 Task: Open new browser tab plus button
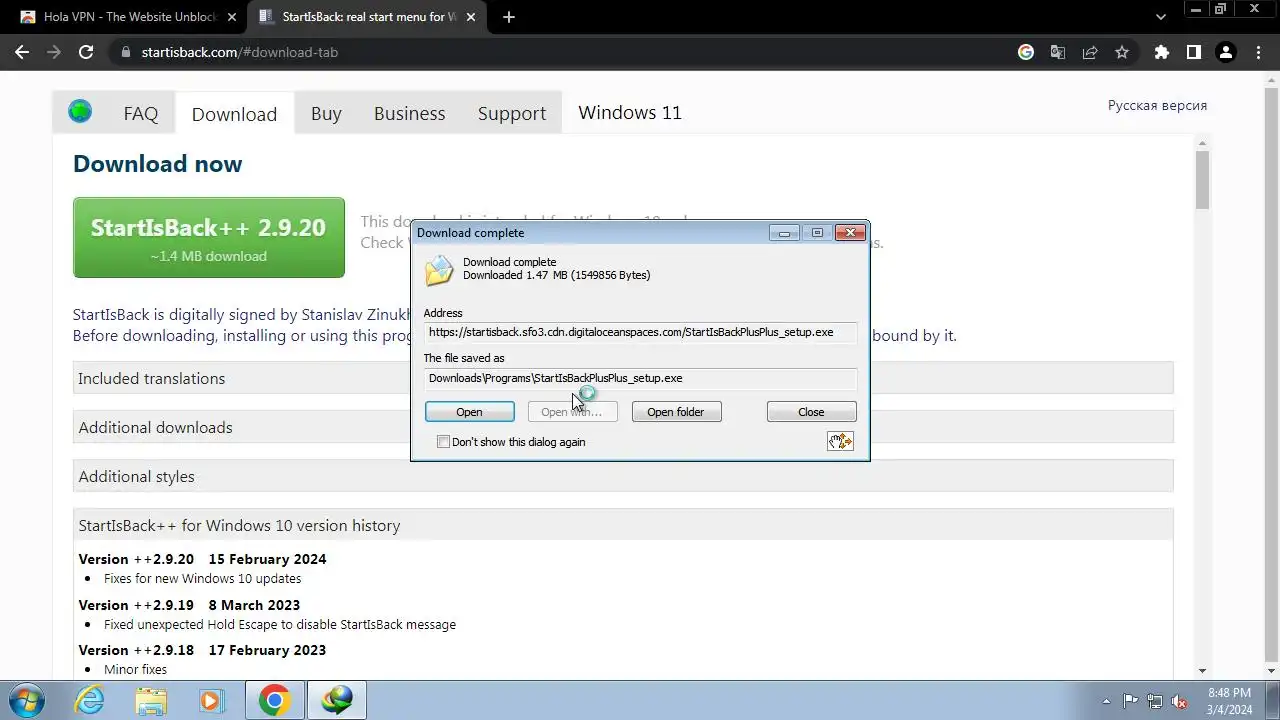click(509, 17)
